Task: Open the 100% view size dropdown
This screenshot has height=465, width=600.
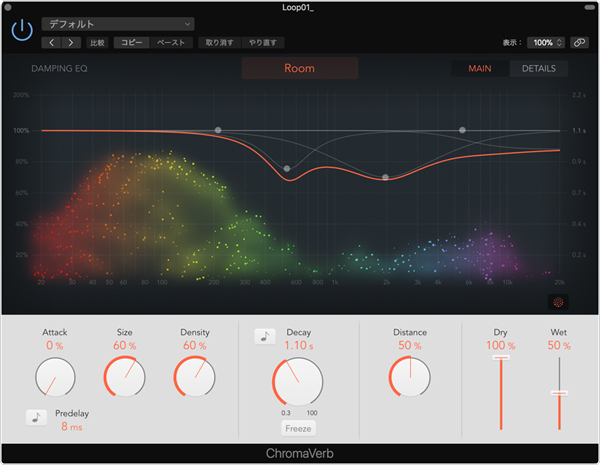Action: coord(546,42)
